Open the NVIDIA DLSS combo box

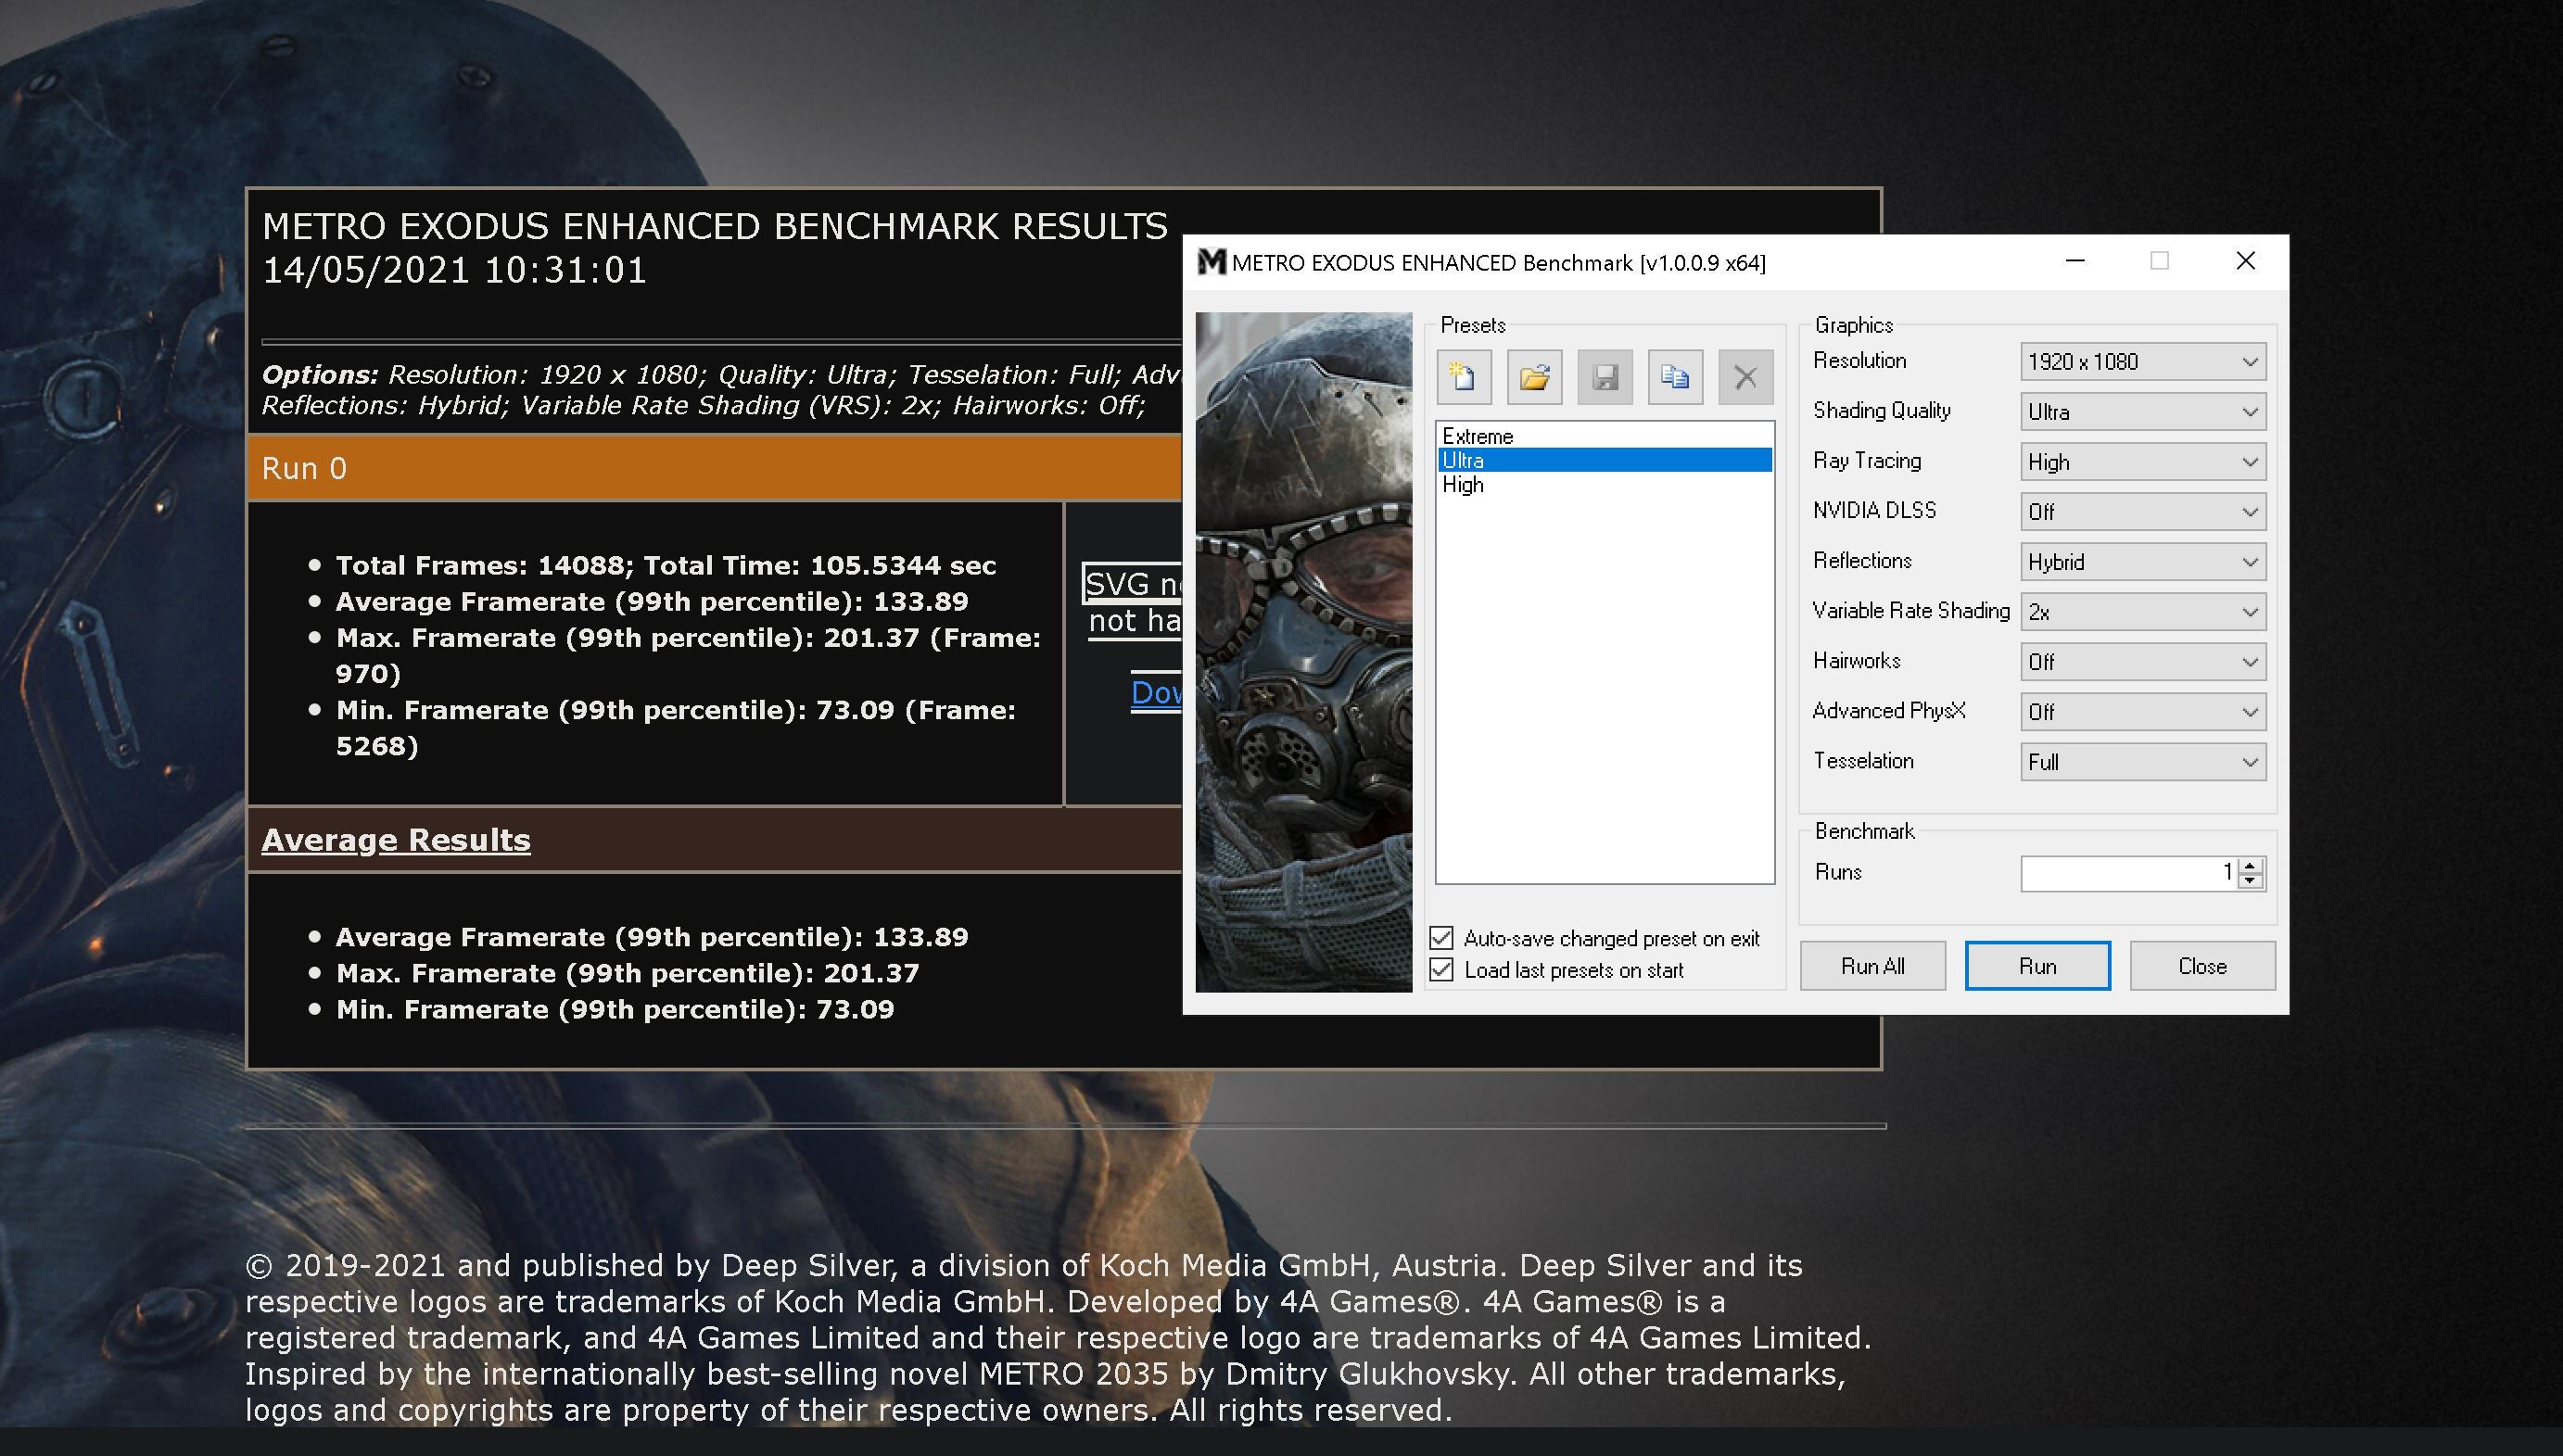coord(2142,512)
